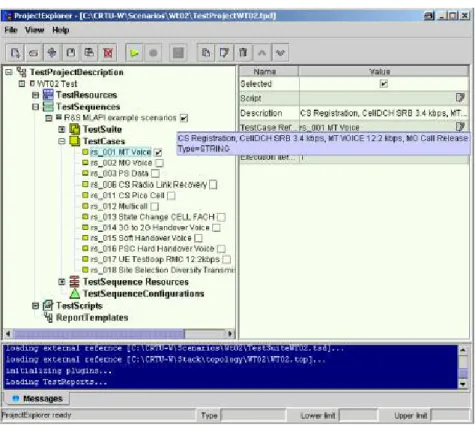Click the message log scroll-down arrow
Image resolution: width=475 pixels, height=425 pixels.
click(463, 384)
